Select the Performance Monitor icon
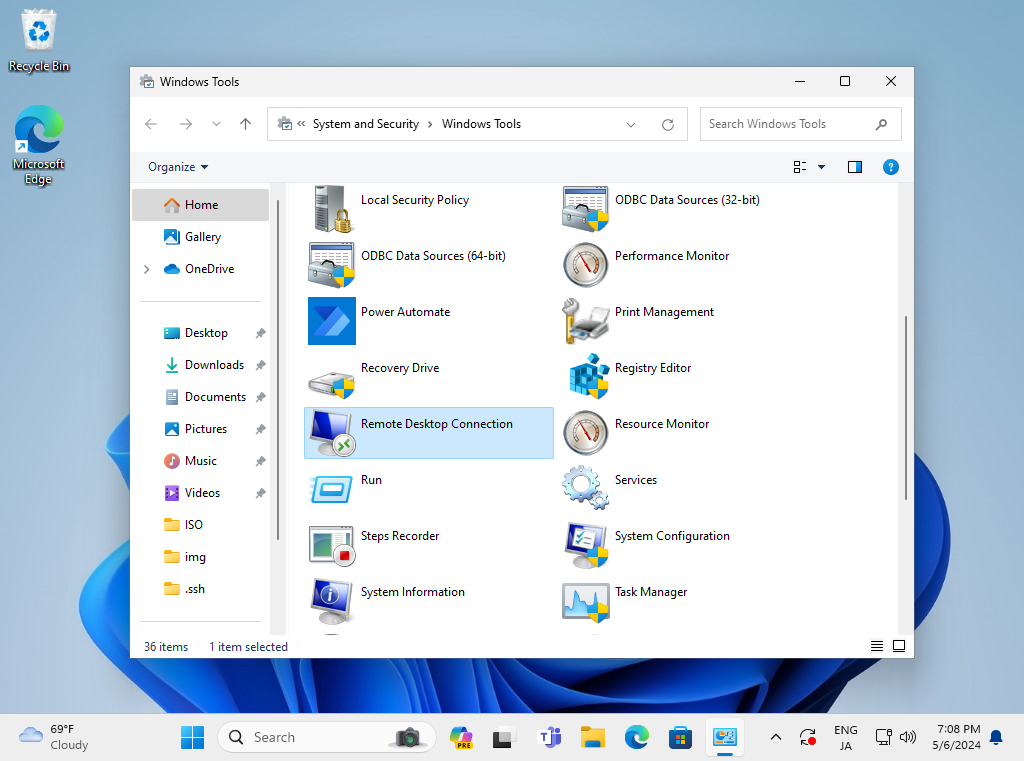This screenshot has width=1024, height=761. point(586,264)
